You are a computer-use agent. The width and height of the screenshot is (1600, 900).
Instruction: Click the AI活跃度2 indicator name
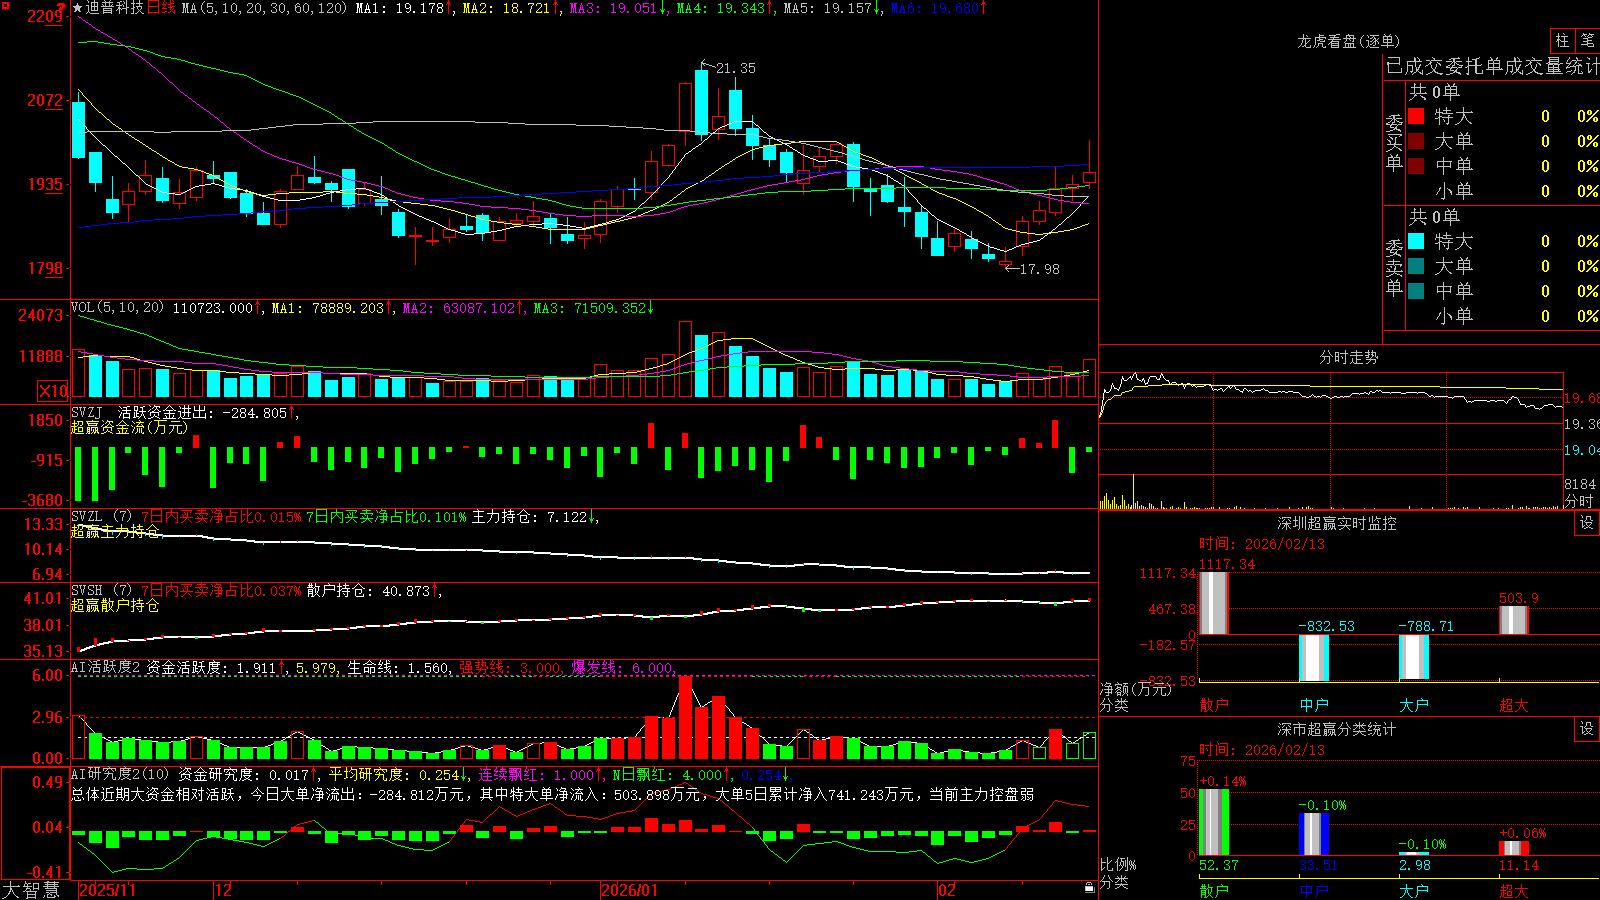click(106, 667)
